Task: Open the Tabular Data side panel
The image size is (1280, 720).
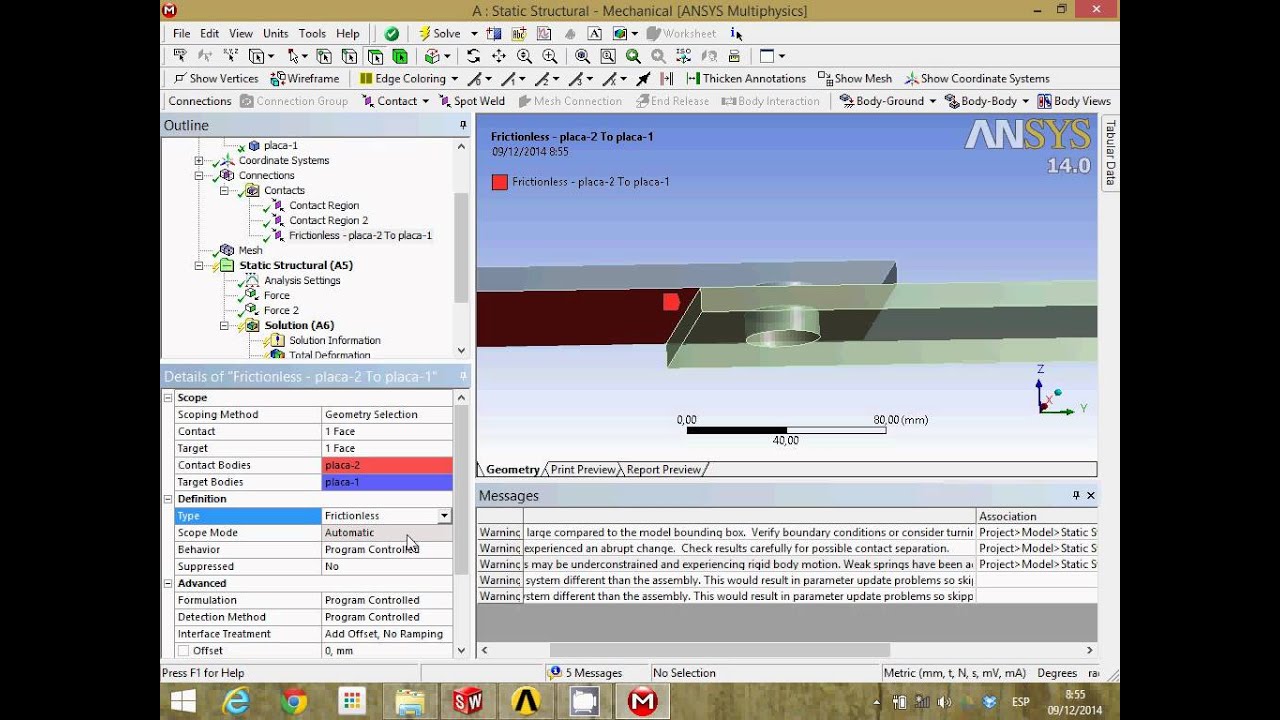Action: (x=1109, y=153)
